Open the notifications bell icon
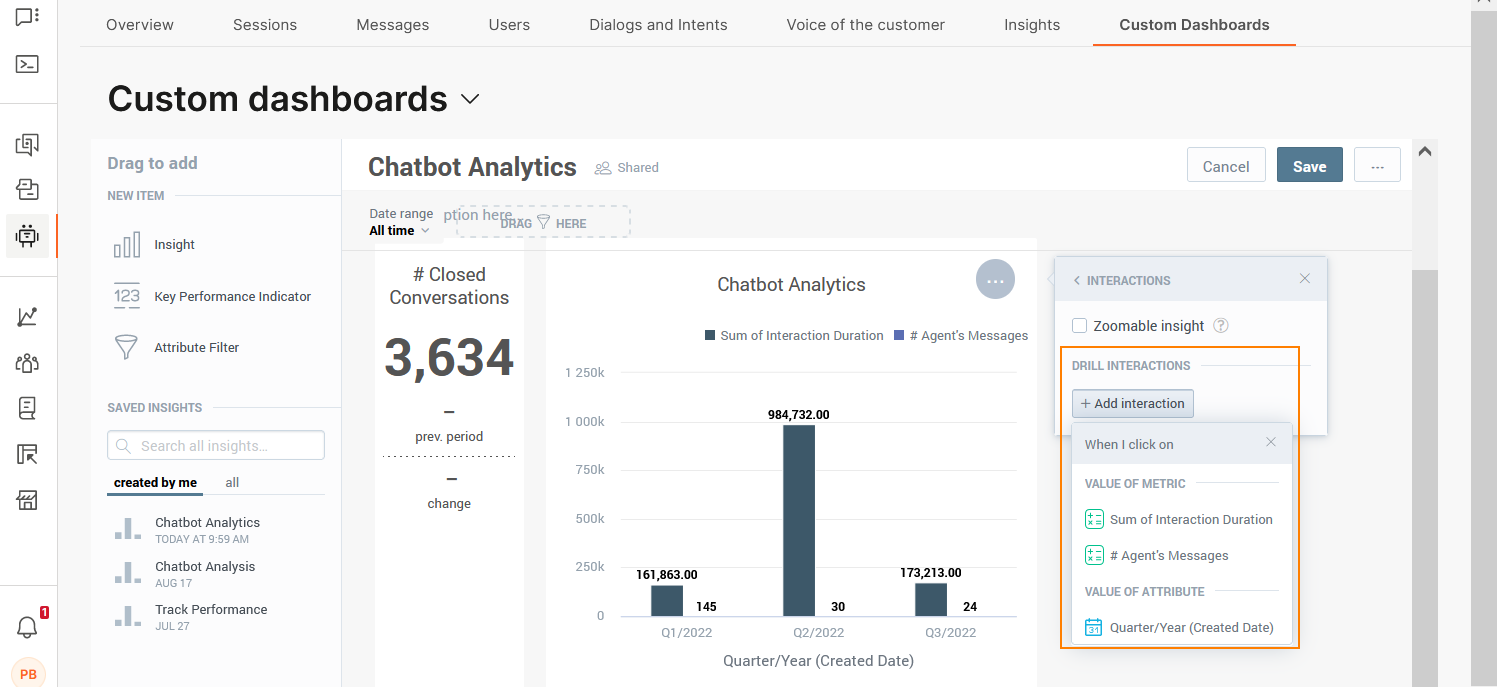 click(27, 626)
